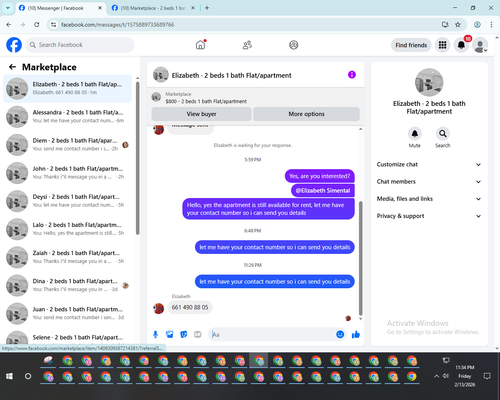Open the account profile picture menu
Viewport: 500px width, 400px height.
pos(480,45)
